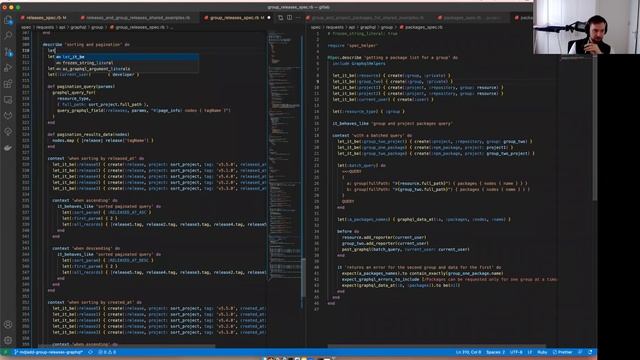Expand the 'spec' breadcrumb in the left editor
640x360 pixels.
26,27
